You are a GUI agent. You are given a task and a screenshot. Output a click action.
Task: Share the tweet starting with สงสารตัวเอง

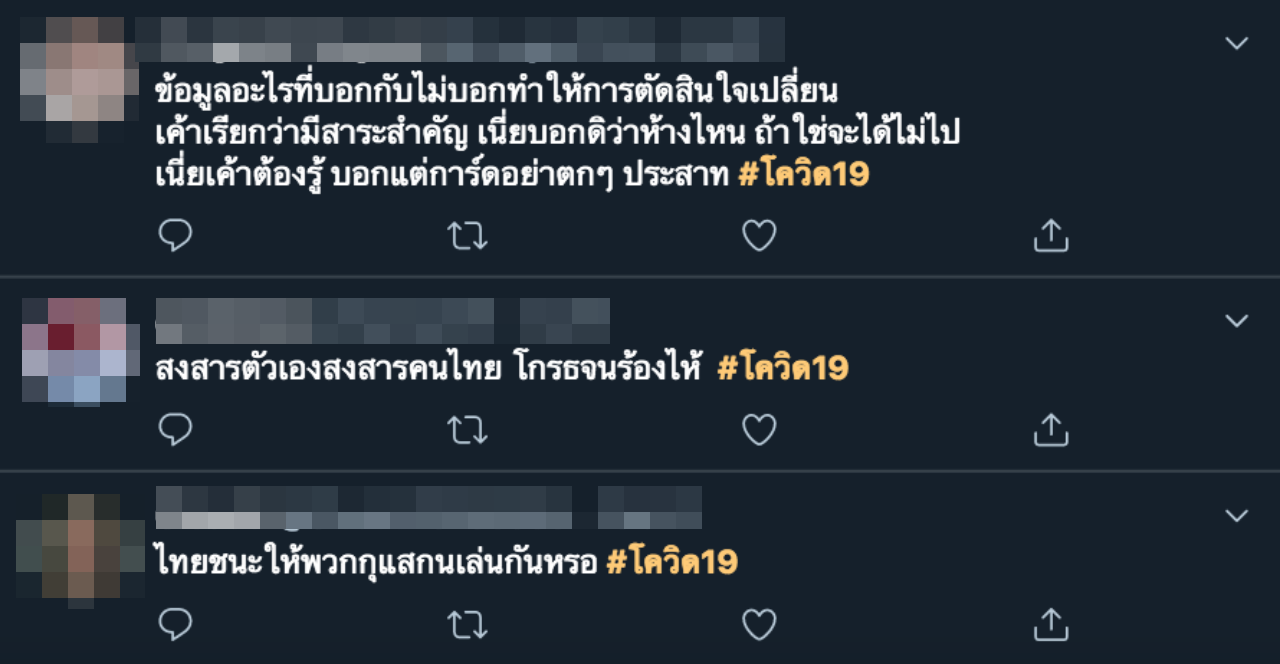(1051, 430)
